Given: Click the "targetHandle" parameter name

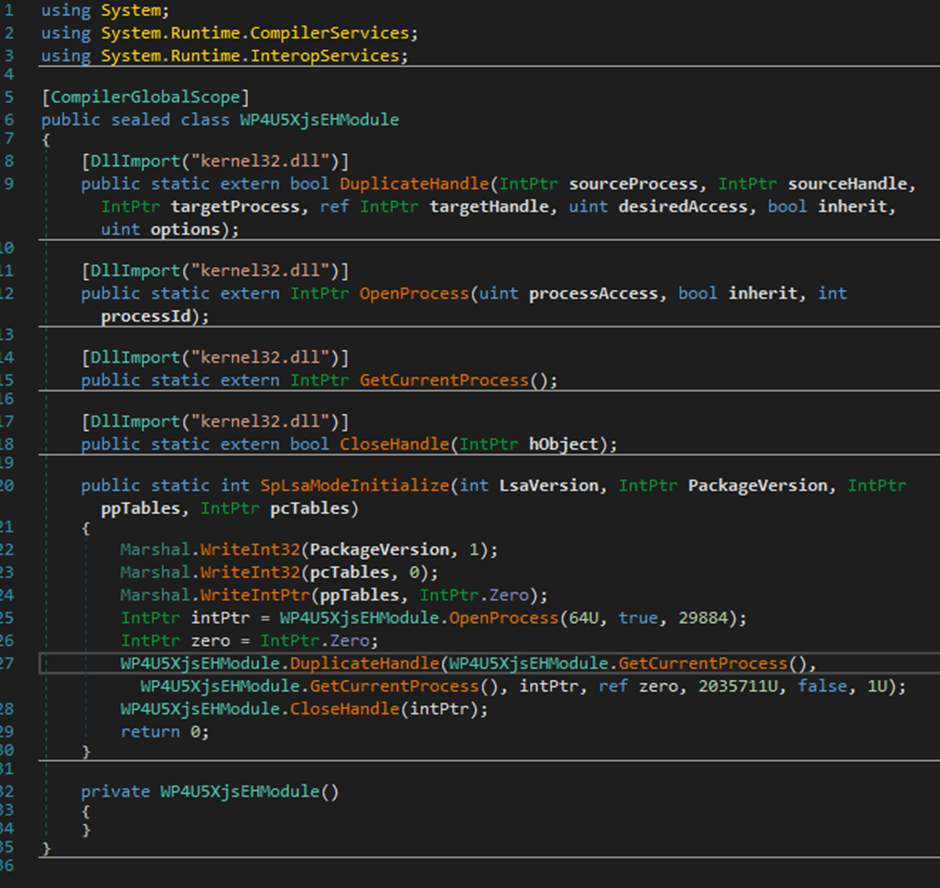Looking at the screenshot, I should (489, 207).
